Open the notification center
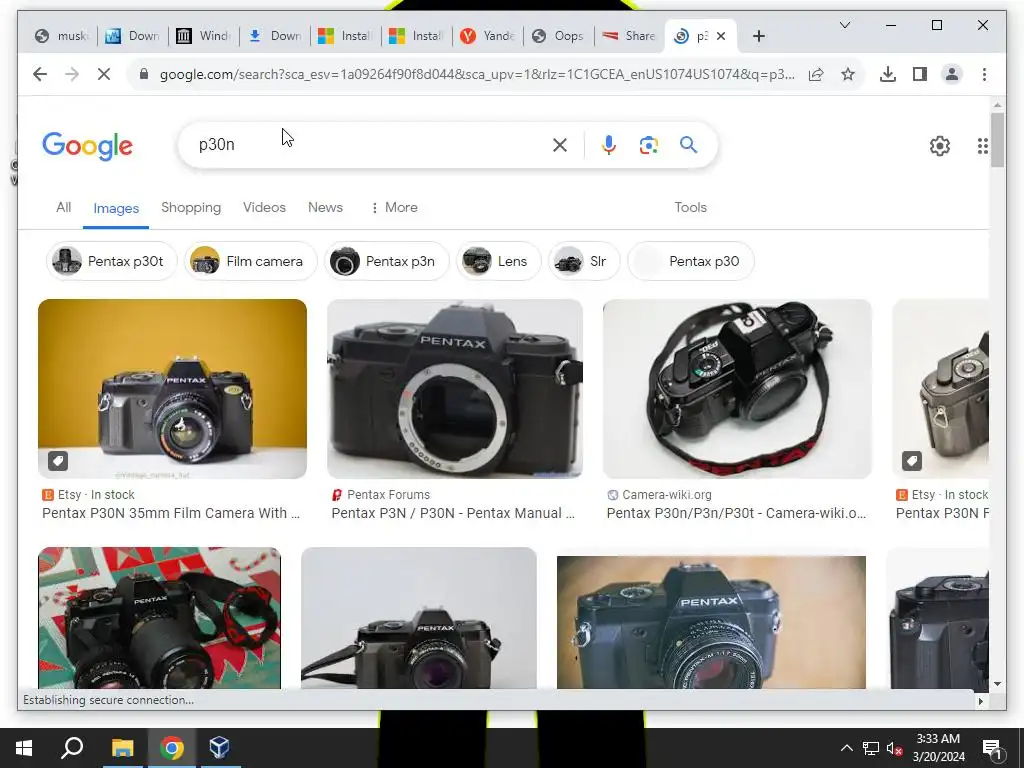 pos(992,748)
